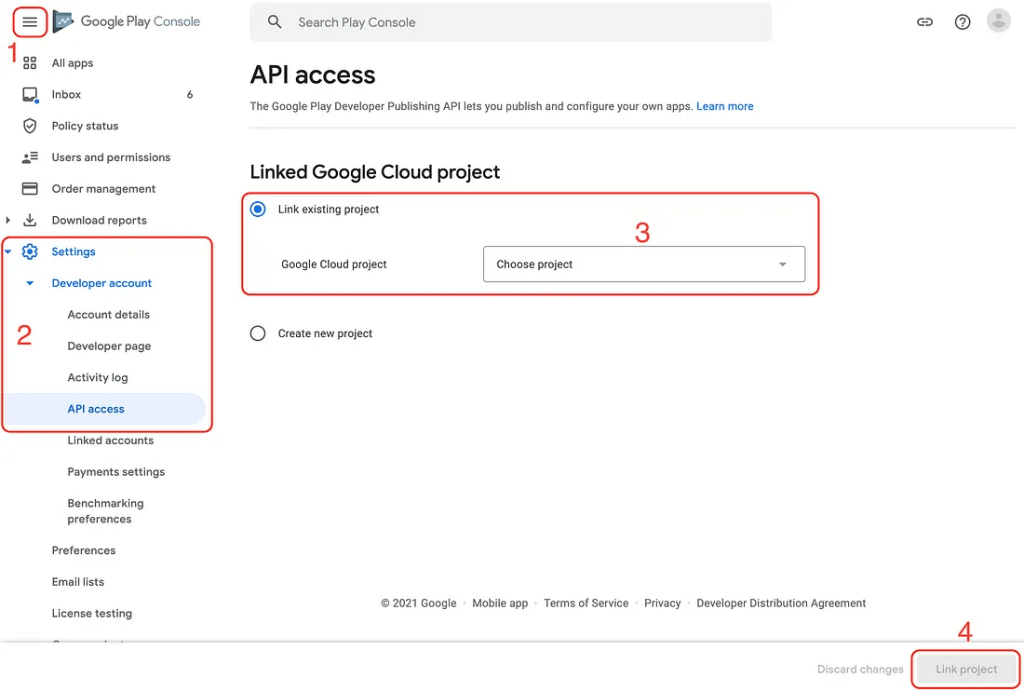Open the hamburger navigation menu
1024x691 pixels.
pos(29,22)
